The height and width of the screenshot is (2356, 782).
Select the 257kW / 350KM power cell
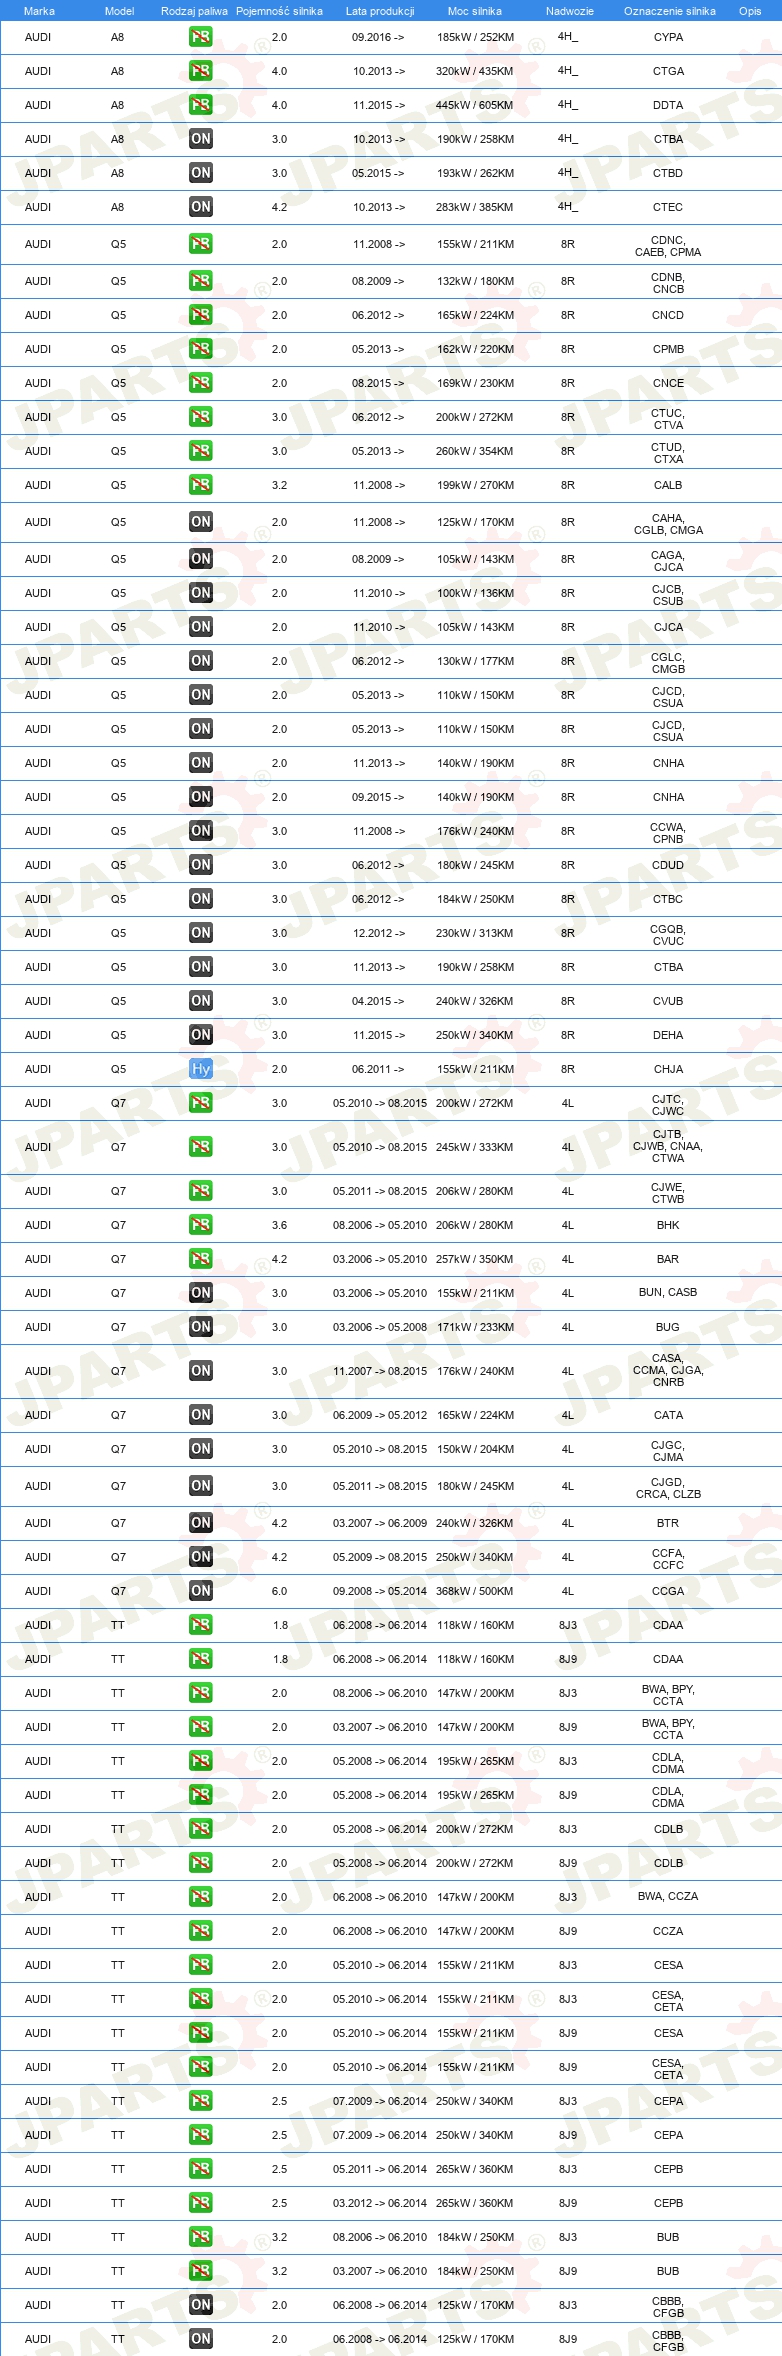click(x=475, y=1259)
